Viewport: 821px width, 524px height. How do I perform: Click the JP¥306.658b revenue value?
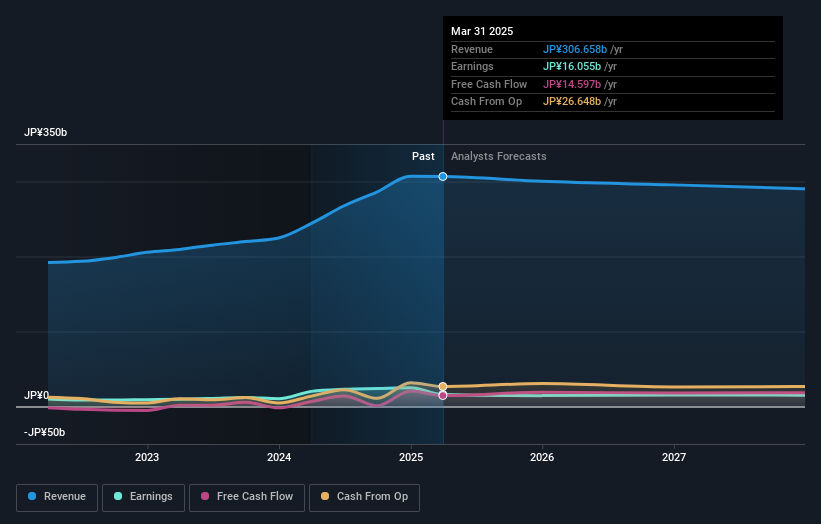(x=575, y=49)
